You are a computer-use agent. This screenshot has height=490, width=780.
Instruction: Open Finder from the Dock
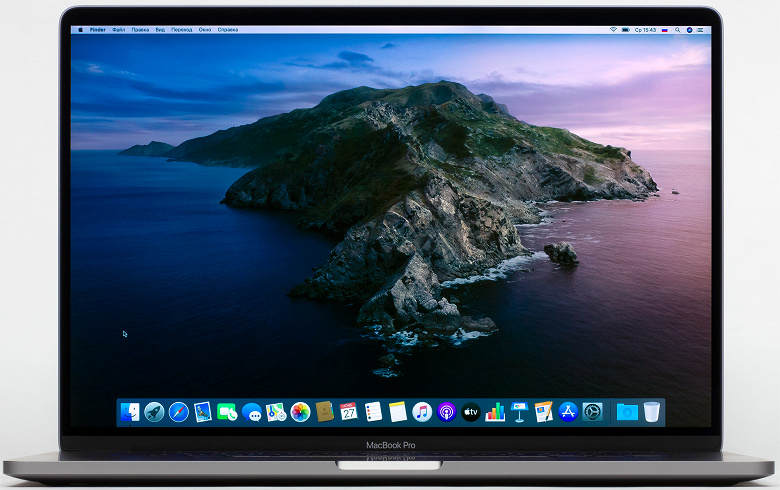(130, 412)
